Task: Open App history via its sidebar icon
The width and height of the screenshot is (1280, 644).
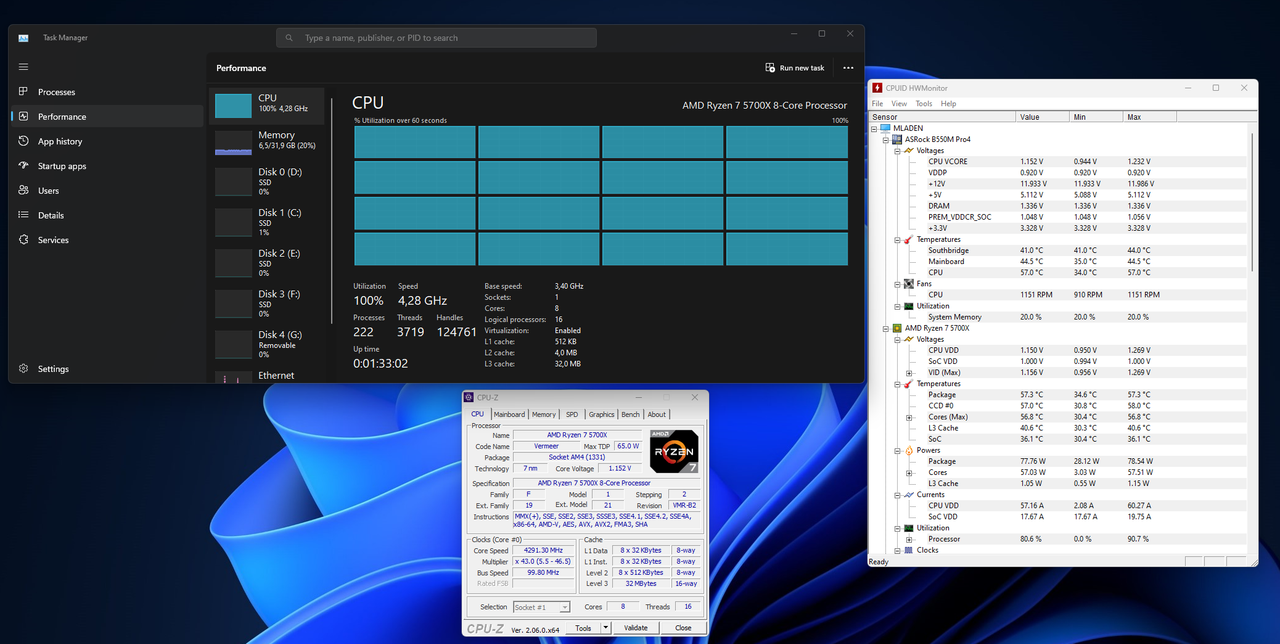Action: (23, 141)
